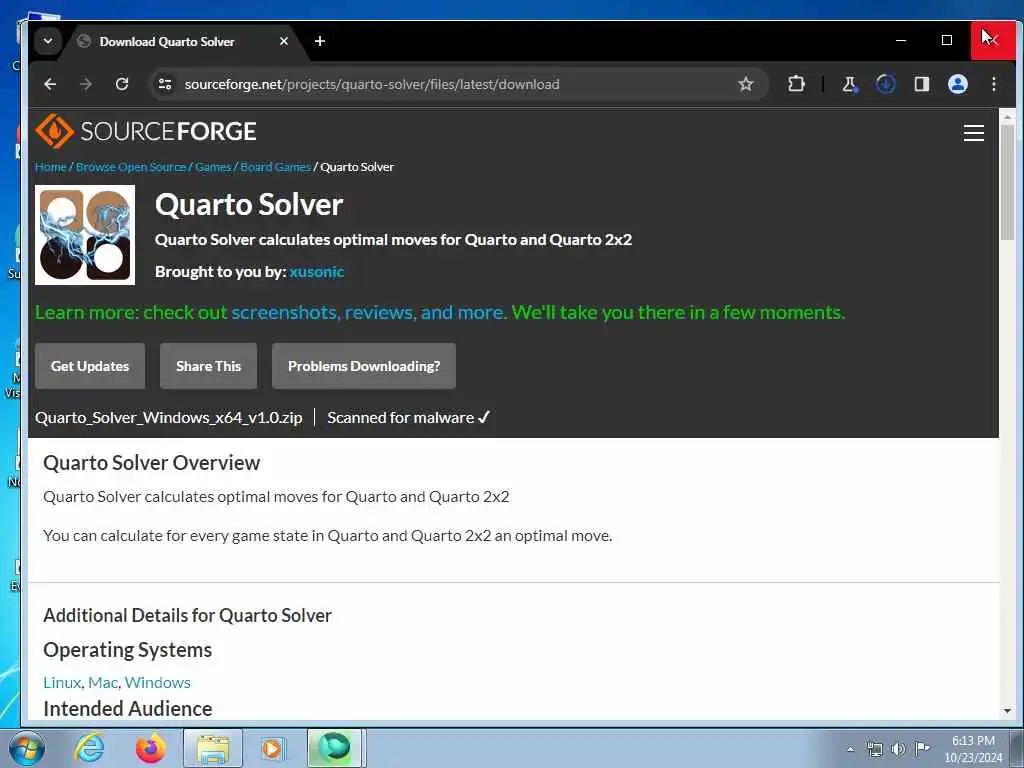Show hidden tray icons arrow
The image size is (1024, 768).
click(x=850, y=749)
